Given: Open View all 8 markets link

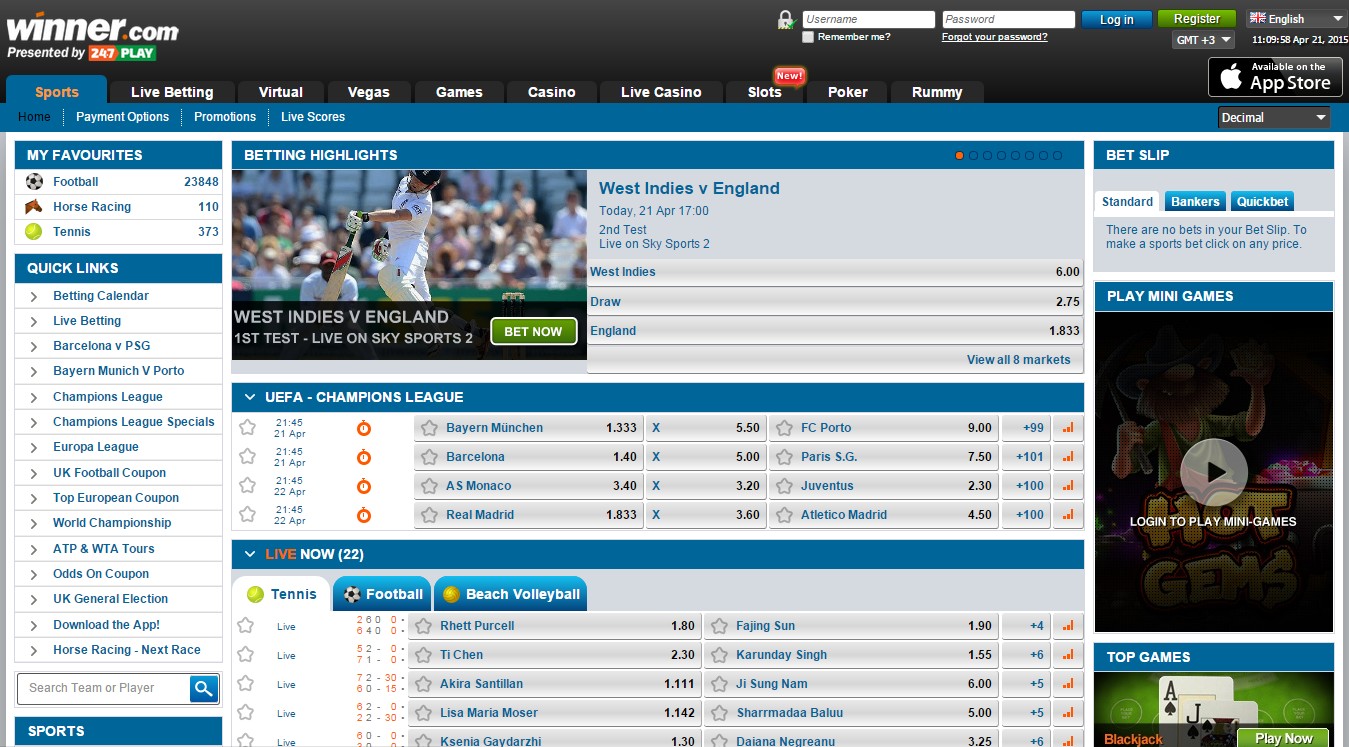Looking at the screenshot, I should tap(1018, 360).
